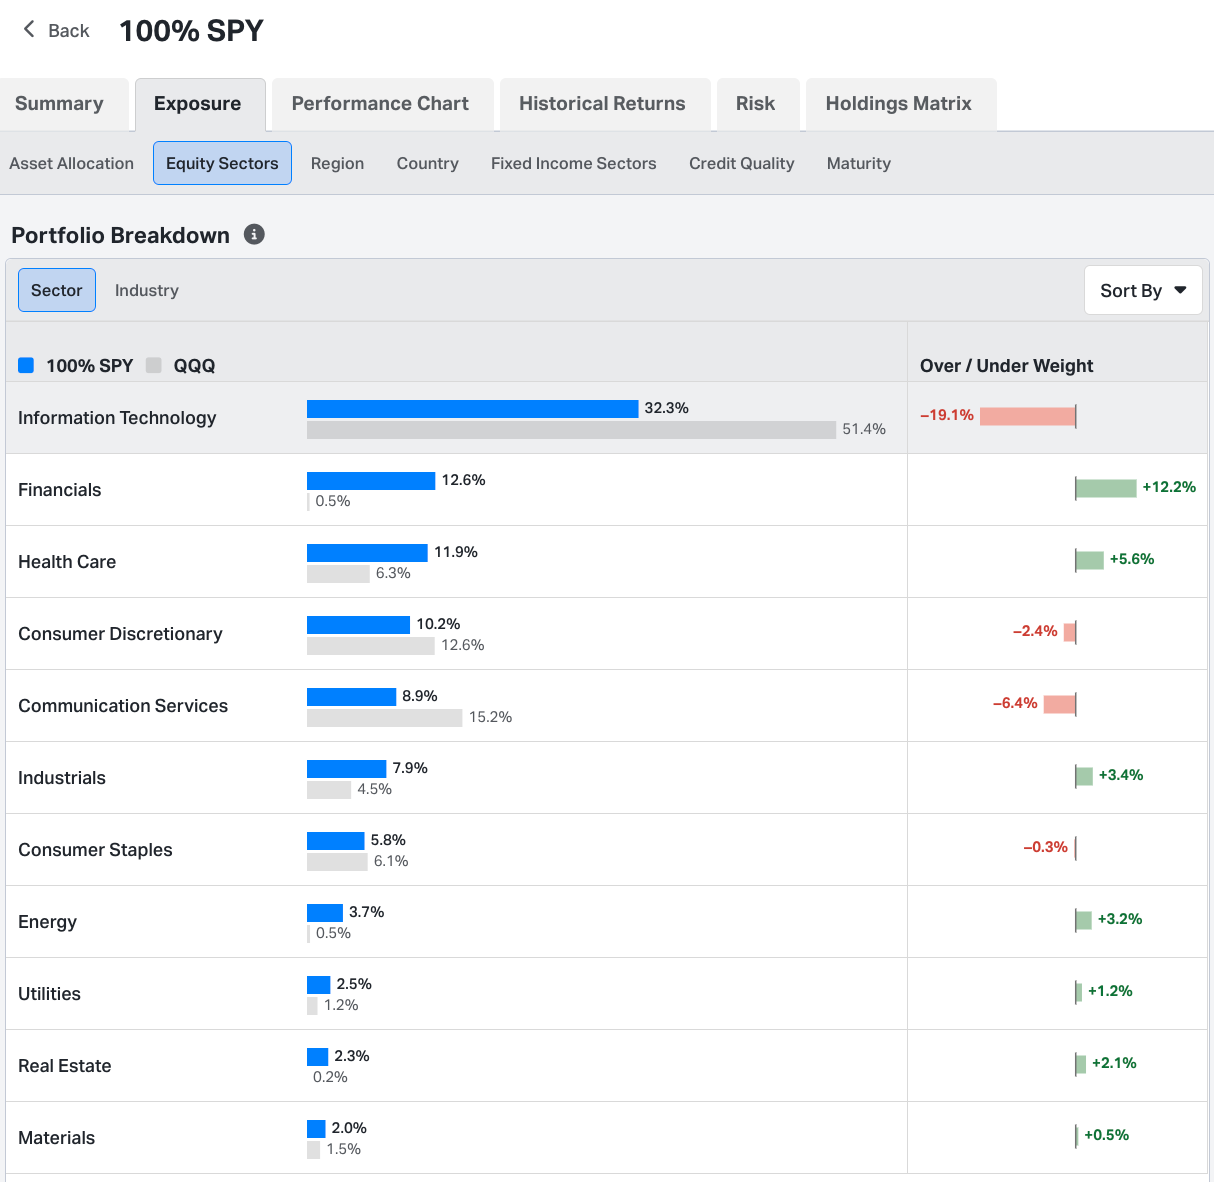Screen dimensions: 1214x1182
Task: Click the Communication Services label
Action: pos(123,706)
